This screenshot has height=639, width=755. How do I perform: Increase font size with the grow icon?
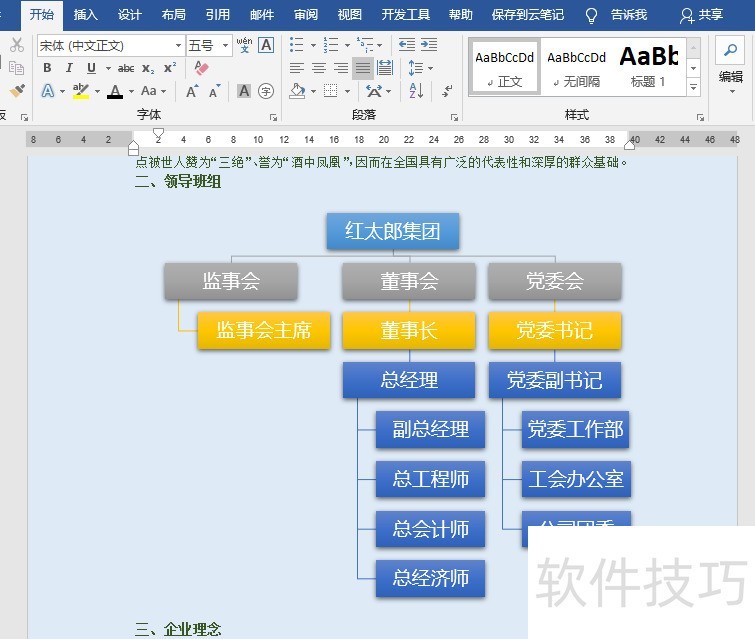pos(192,91)
